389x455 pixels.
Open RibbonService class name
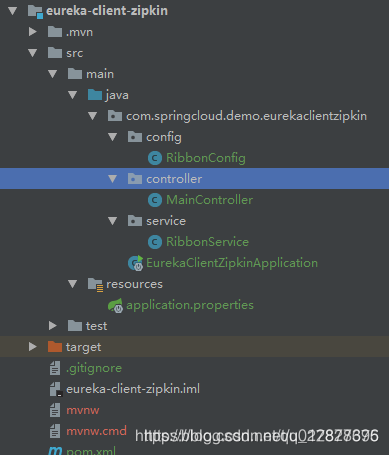point(207,242)
